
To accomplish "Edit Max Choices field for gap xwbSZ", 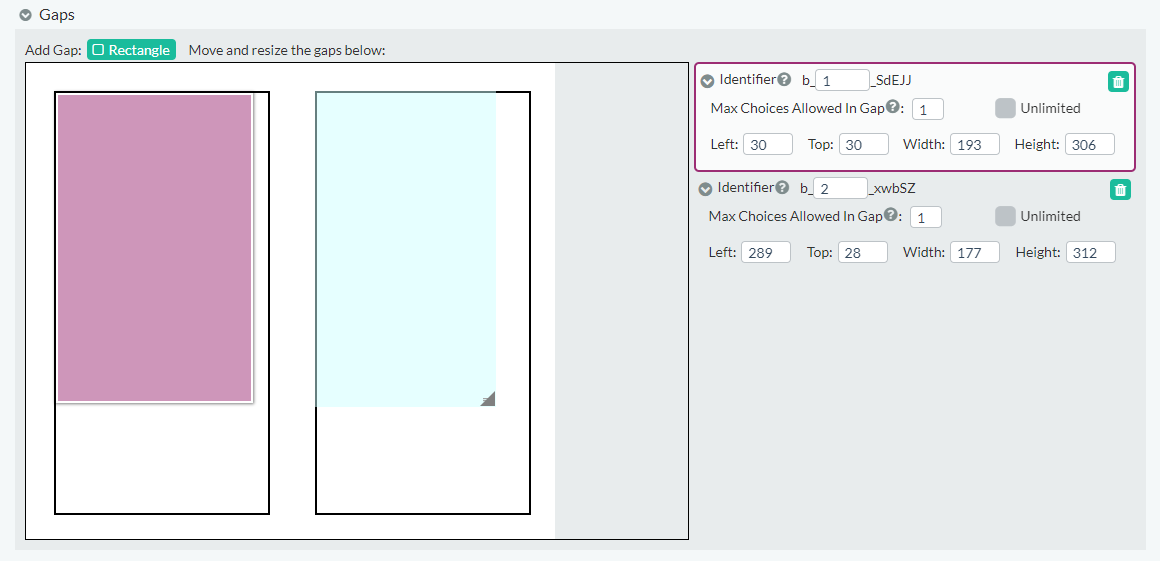I will (x=925, y=217).
